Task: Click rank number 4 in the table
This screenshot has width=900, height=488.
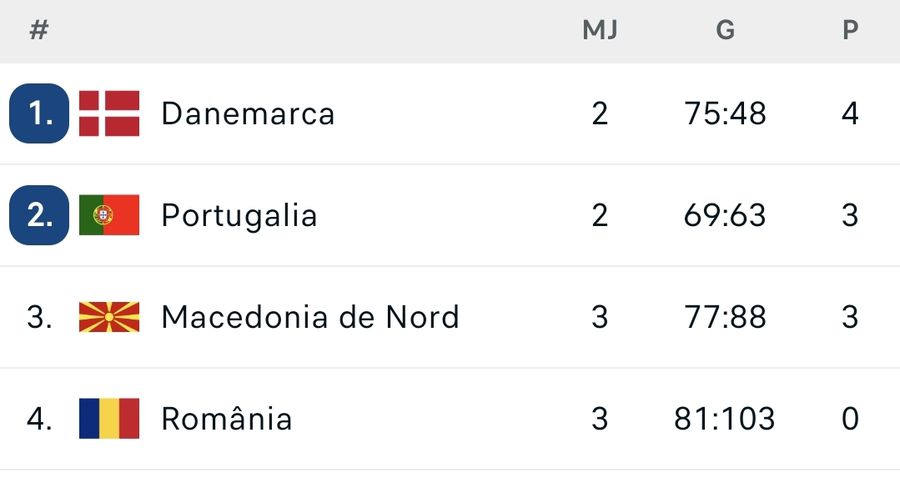Action: point(39,418)
